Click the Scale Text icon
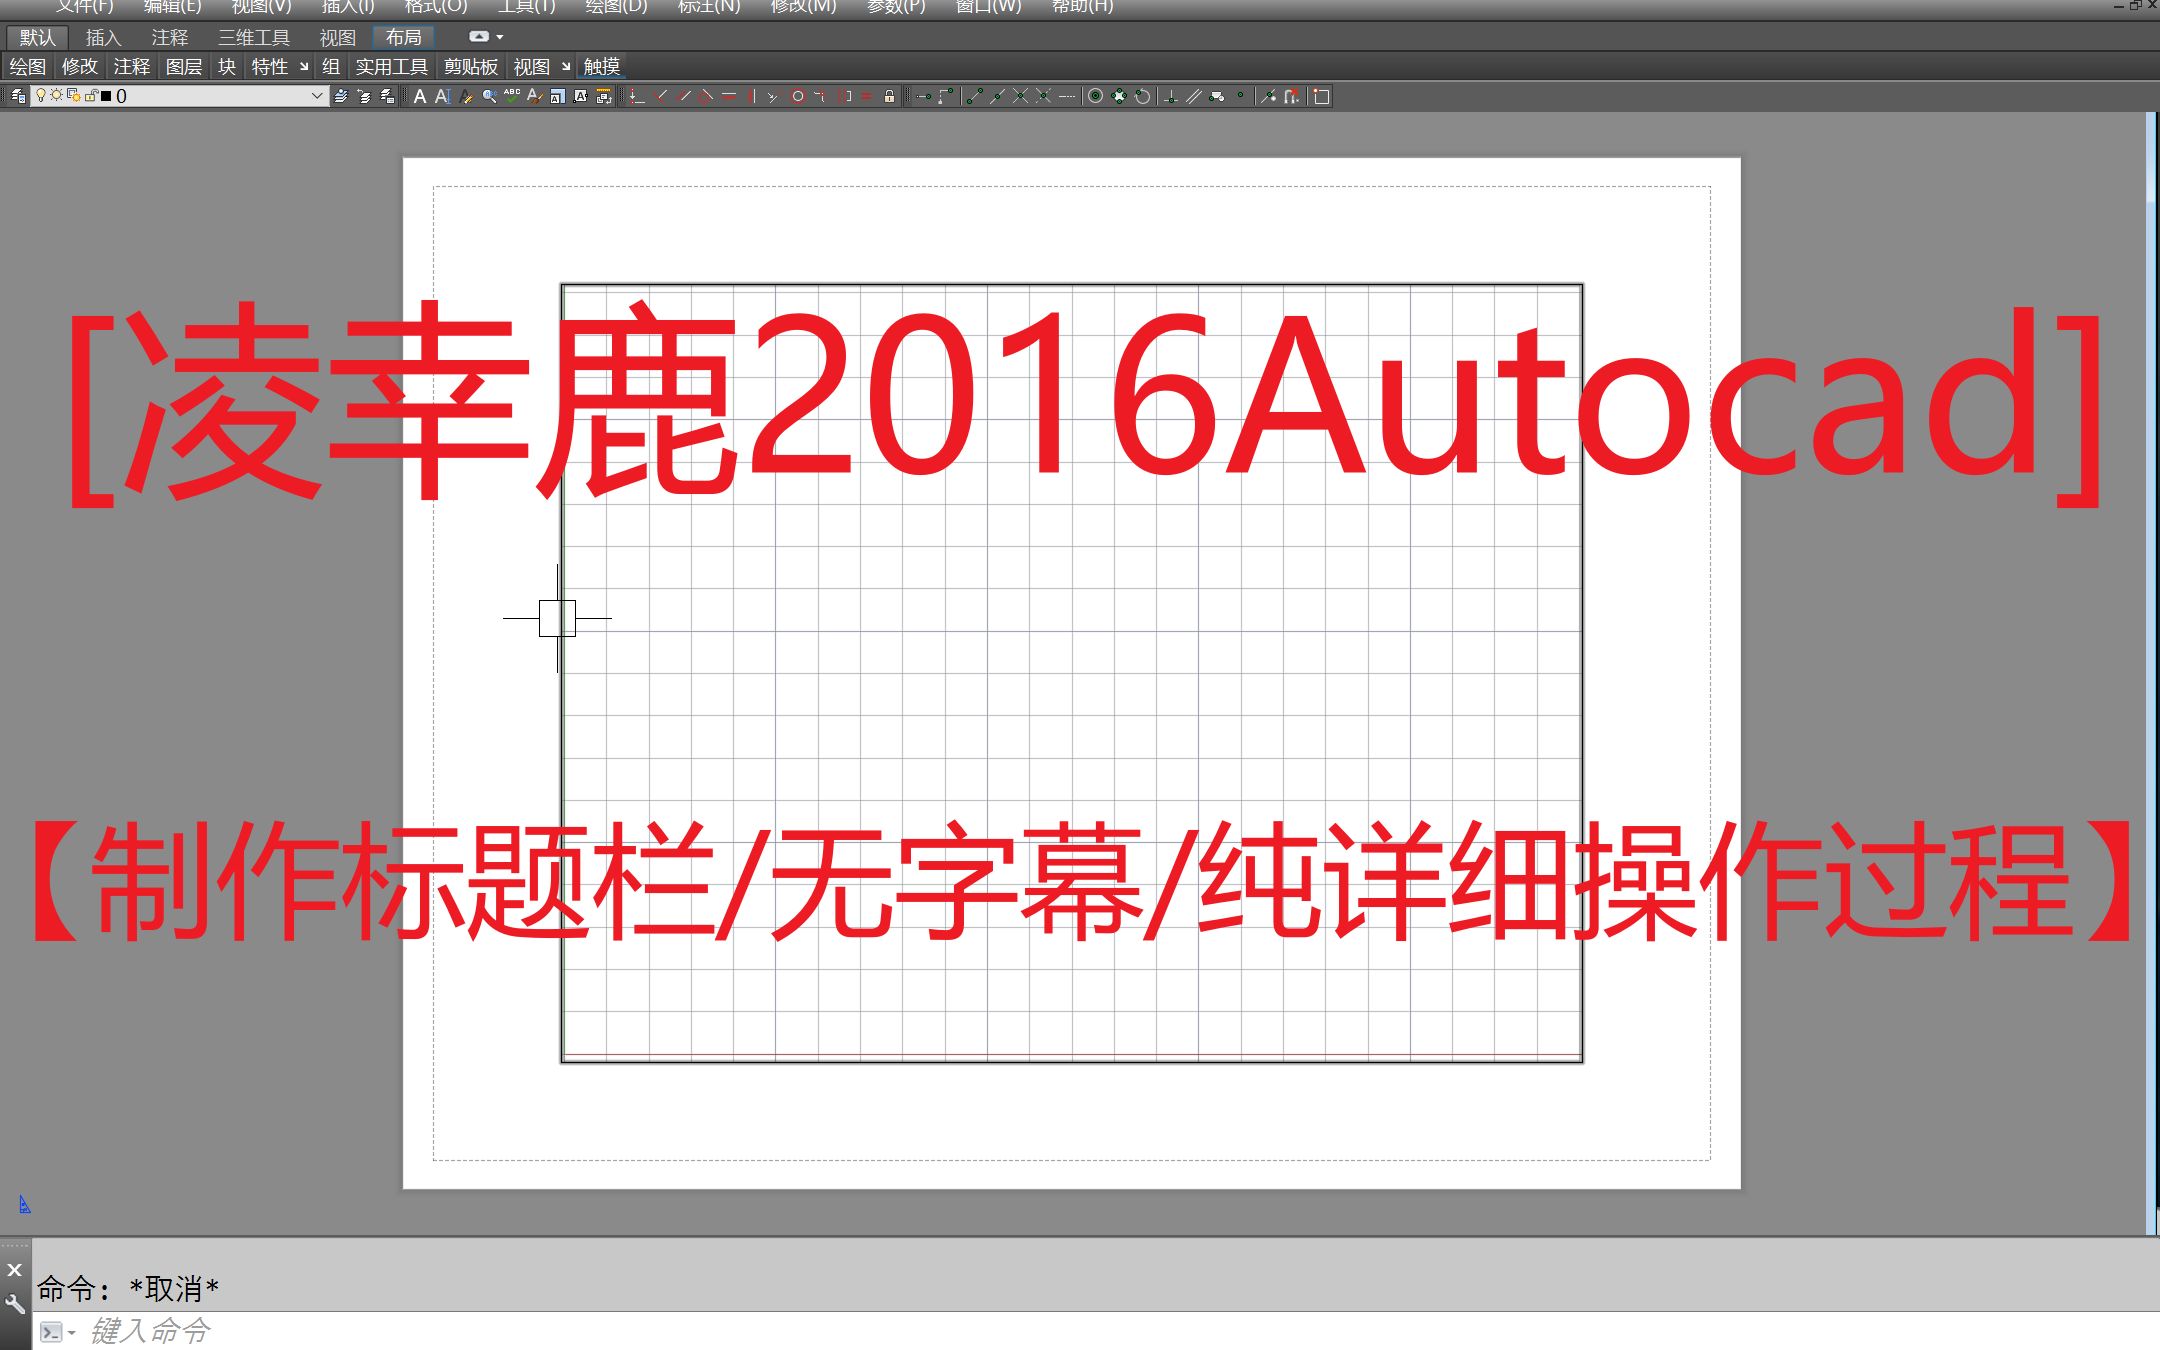 click(x=557, y=96)
